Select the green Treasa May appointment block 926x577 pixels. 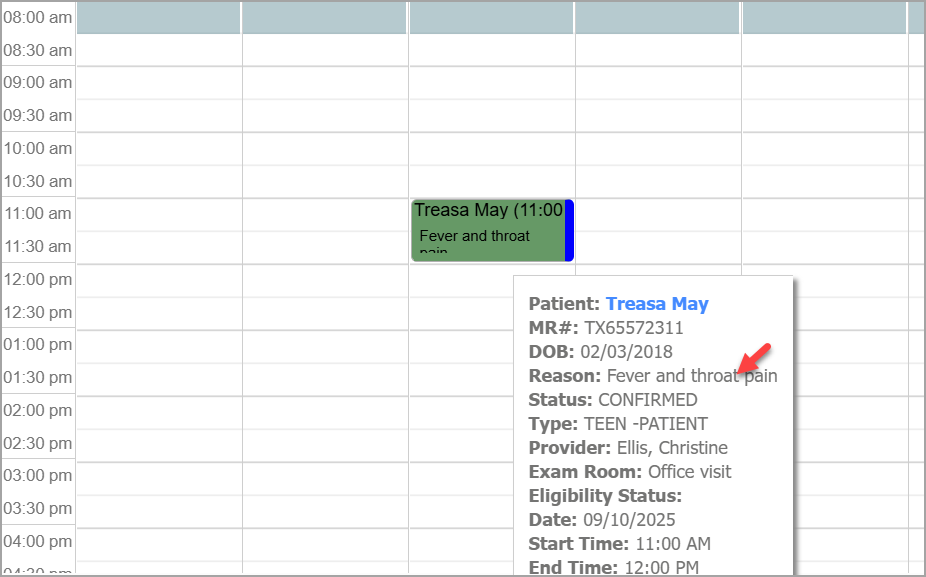488,229
